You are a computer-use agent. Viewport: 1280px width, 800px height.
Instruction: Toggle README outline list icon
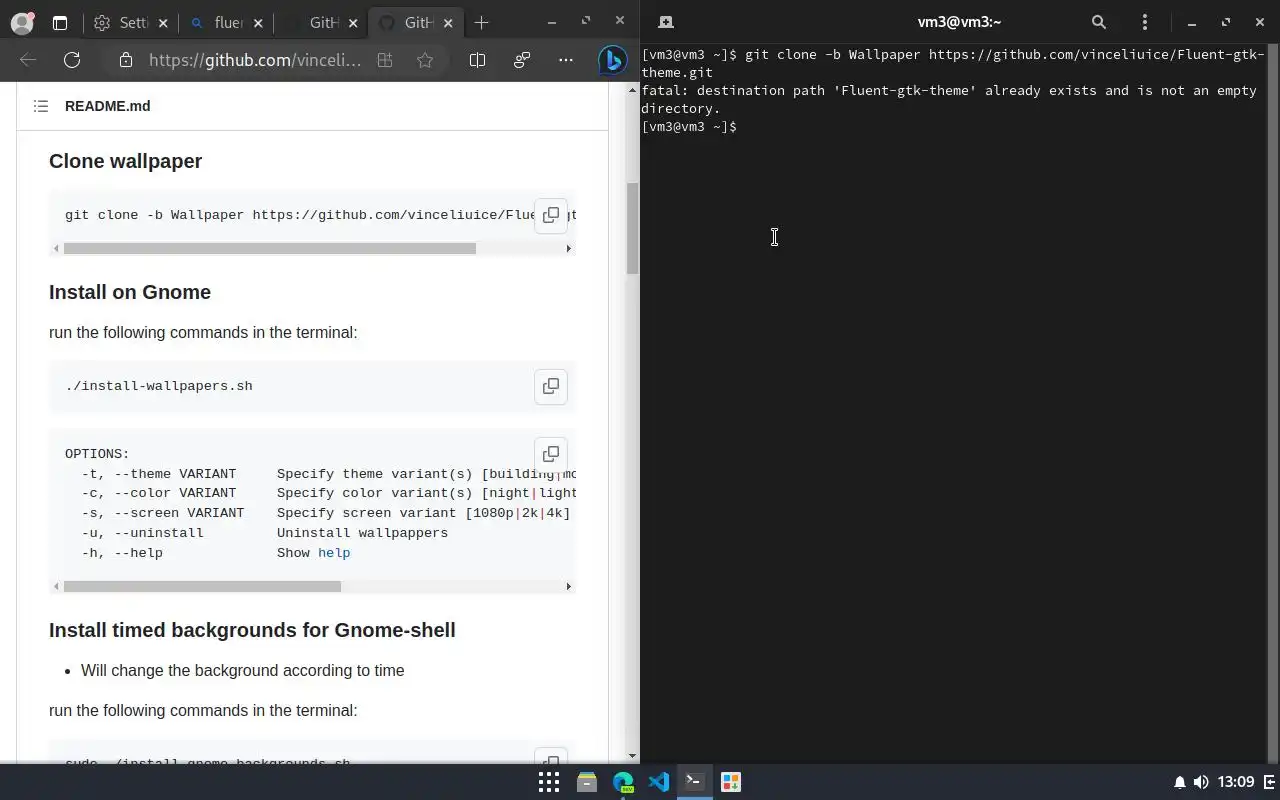click(x=41, y=106)
